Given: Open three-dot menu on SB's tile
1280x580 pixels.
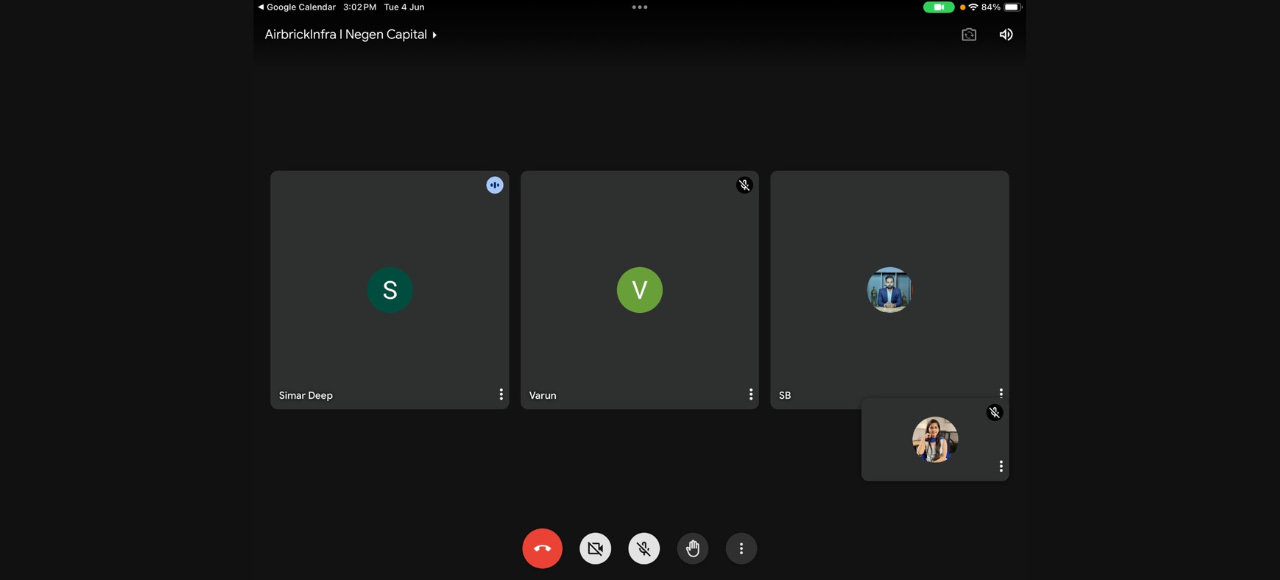Looking at the screenshot, I should [x=1001, y=392].
